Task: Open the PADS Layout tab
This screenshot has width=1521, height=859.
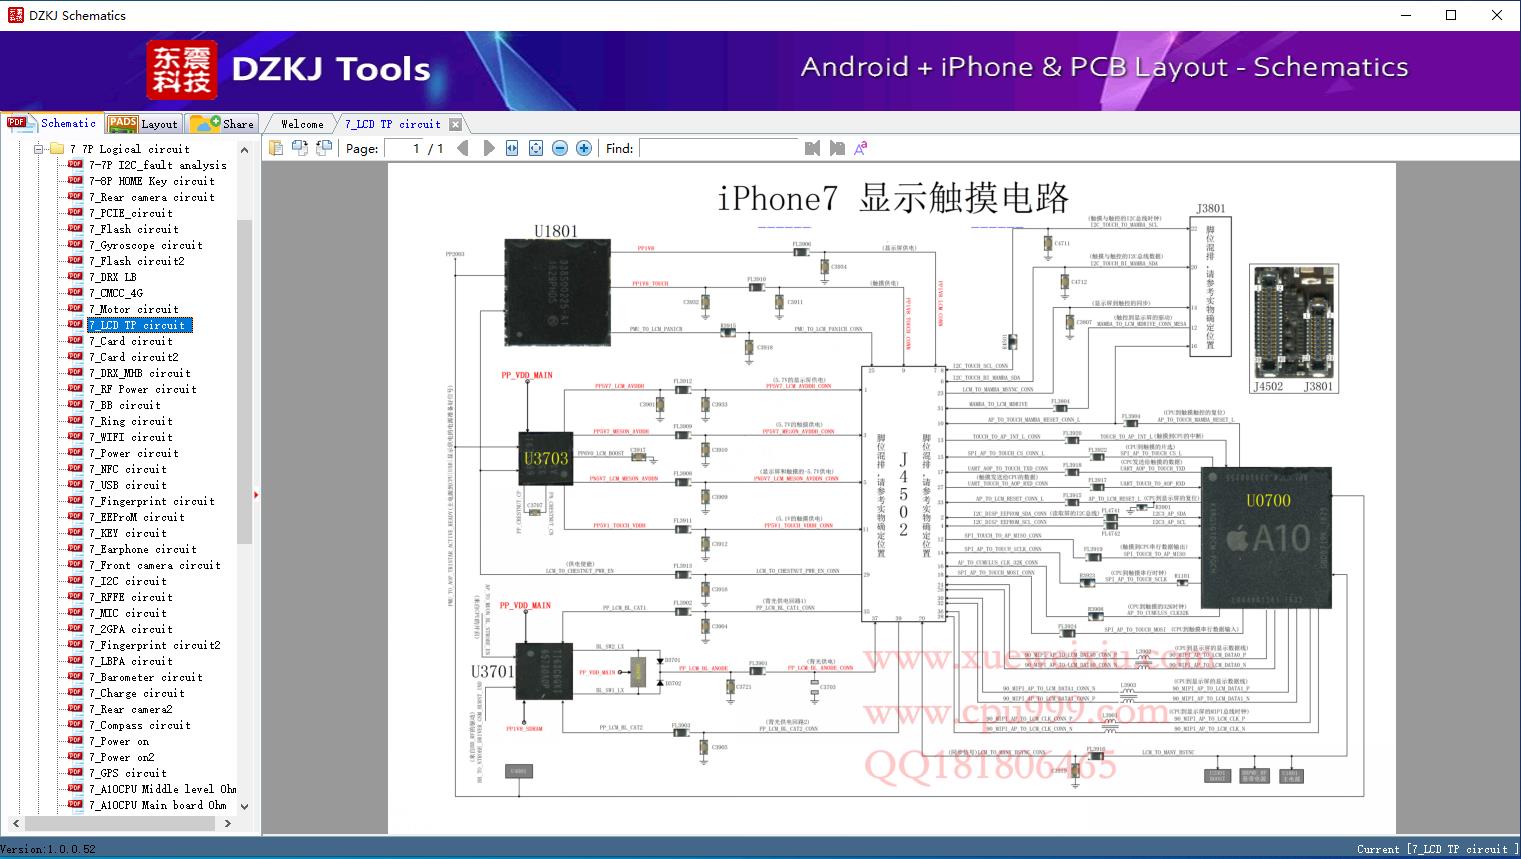Action: 142,123
